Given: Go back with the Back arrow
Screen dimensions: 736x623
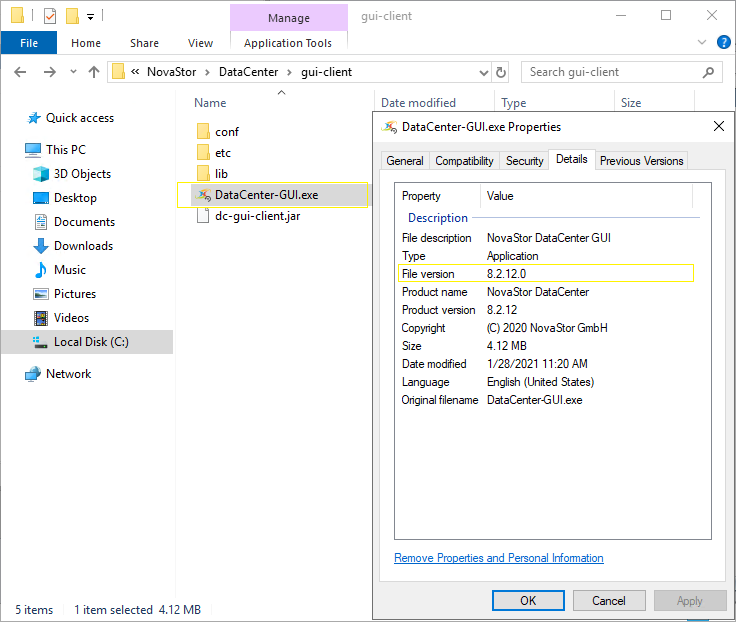Looking at the screenshot, I should click(x=20, y=72).
